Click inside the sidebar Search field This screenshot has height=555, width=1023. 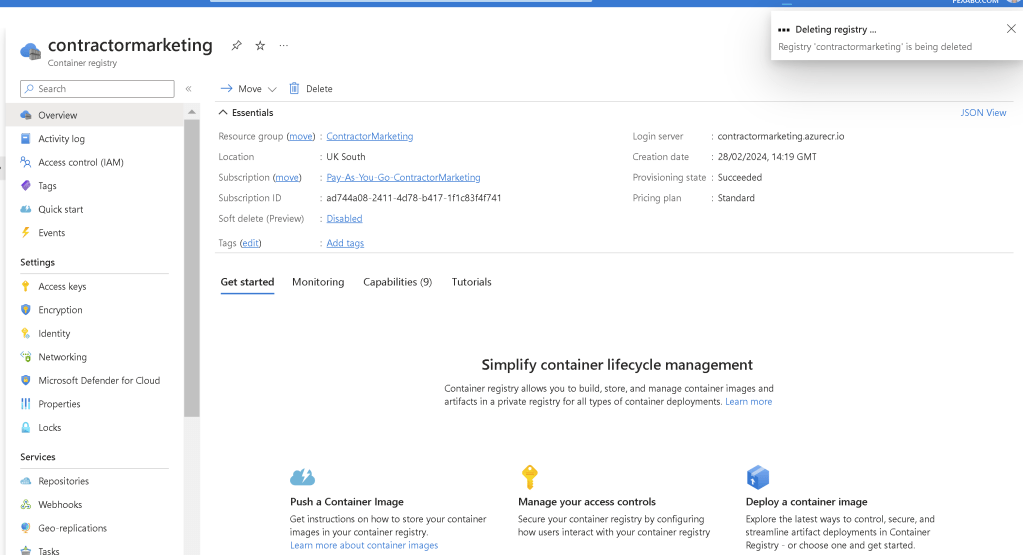pos(97,89)
